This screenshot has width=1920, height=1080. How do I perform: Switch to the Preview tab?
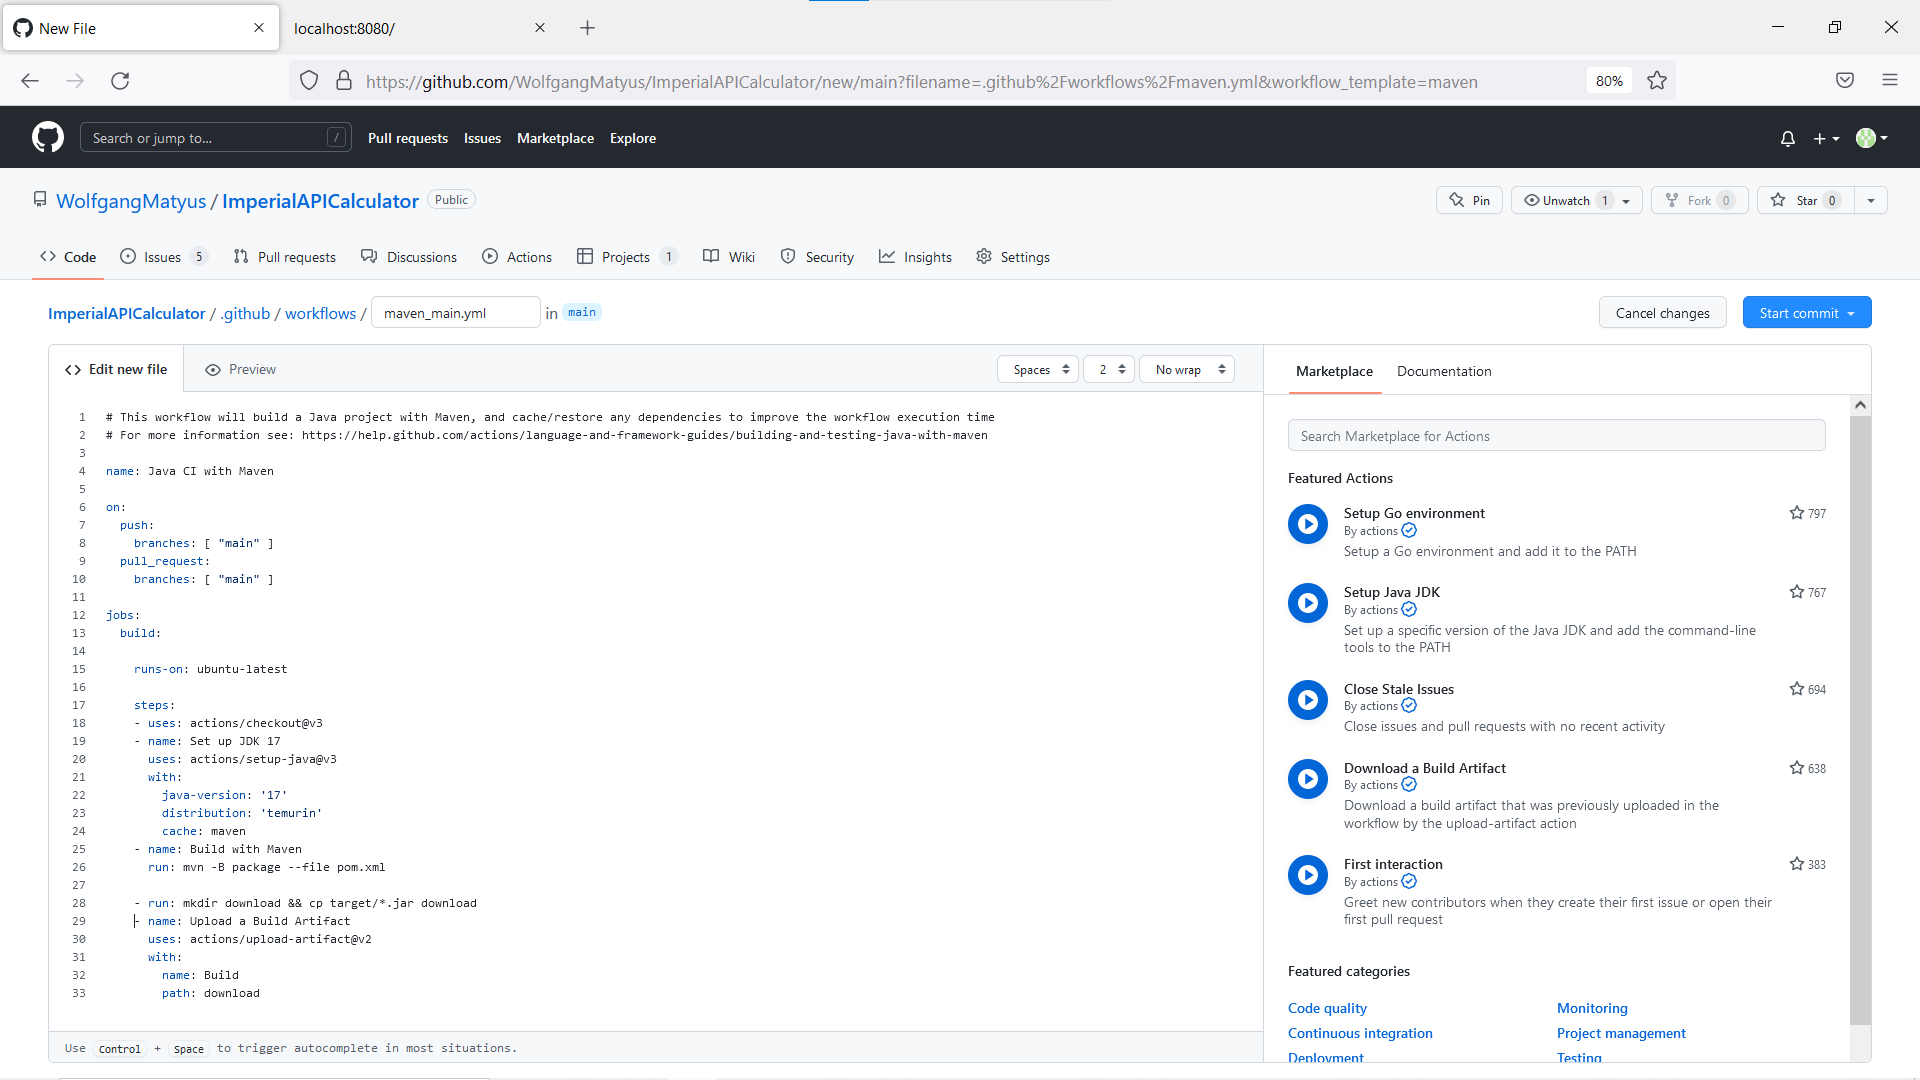point(241,369)
